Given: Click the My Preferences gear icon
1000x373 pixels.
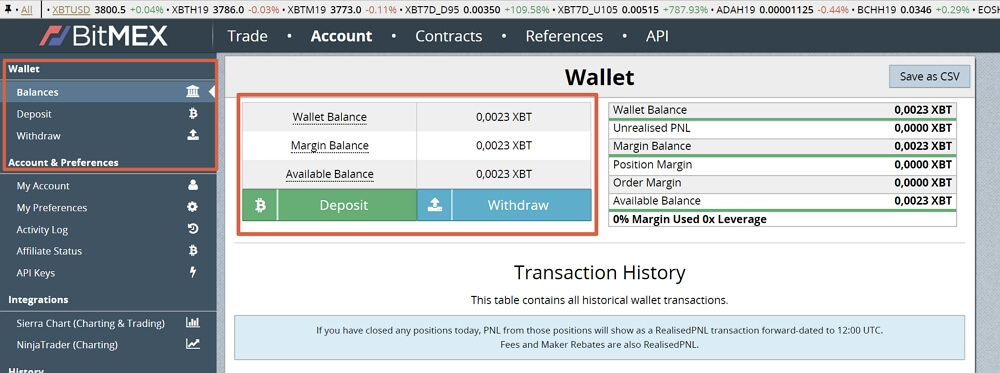Looking at the screenshot, I should click(192, 207).
